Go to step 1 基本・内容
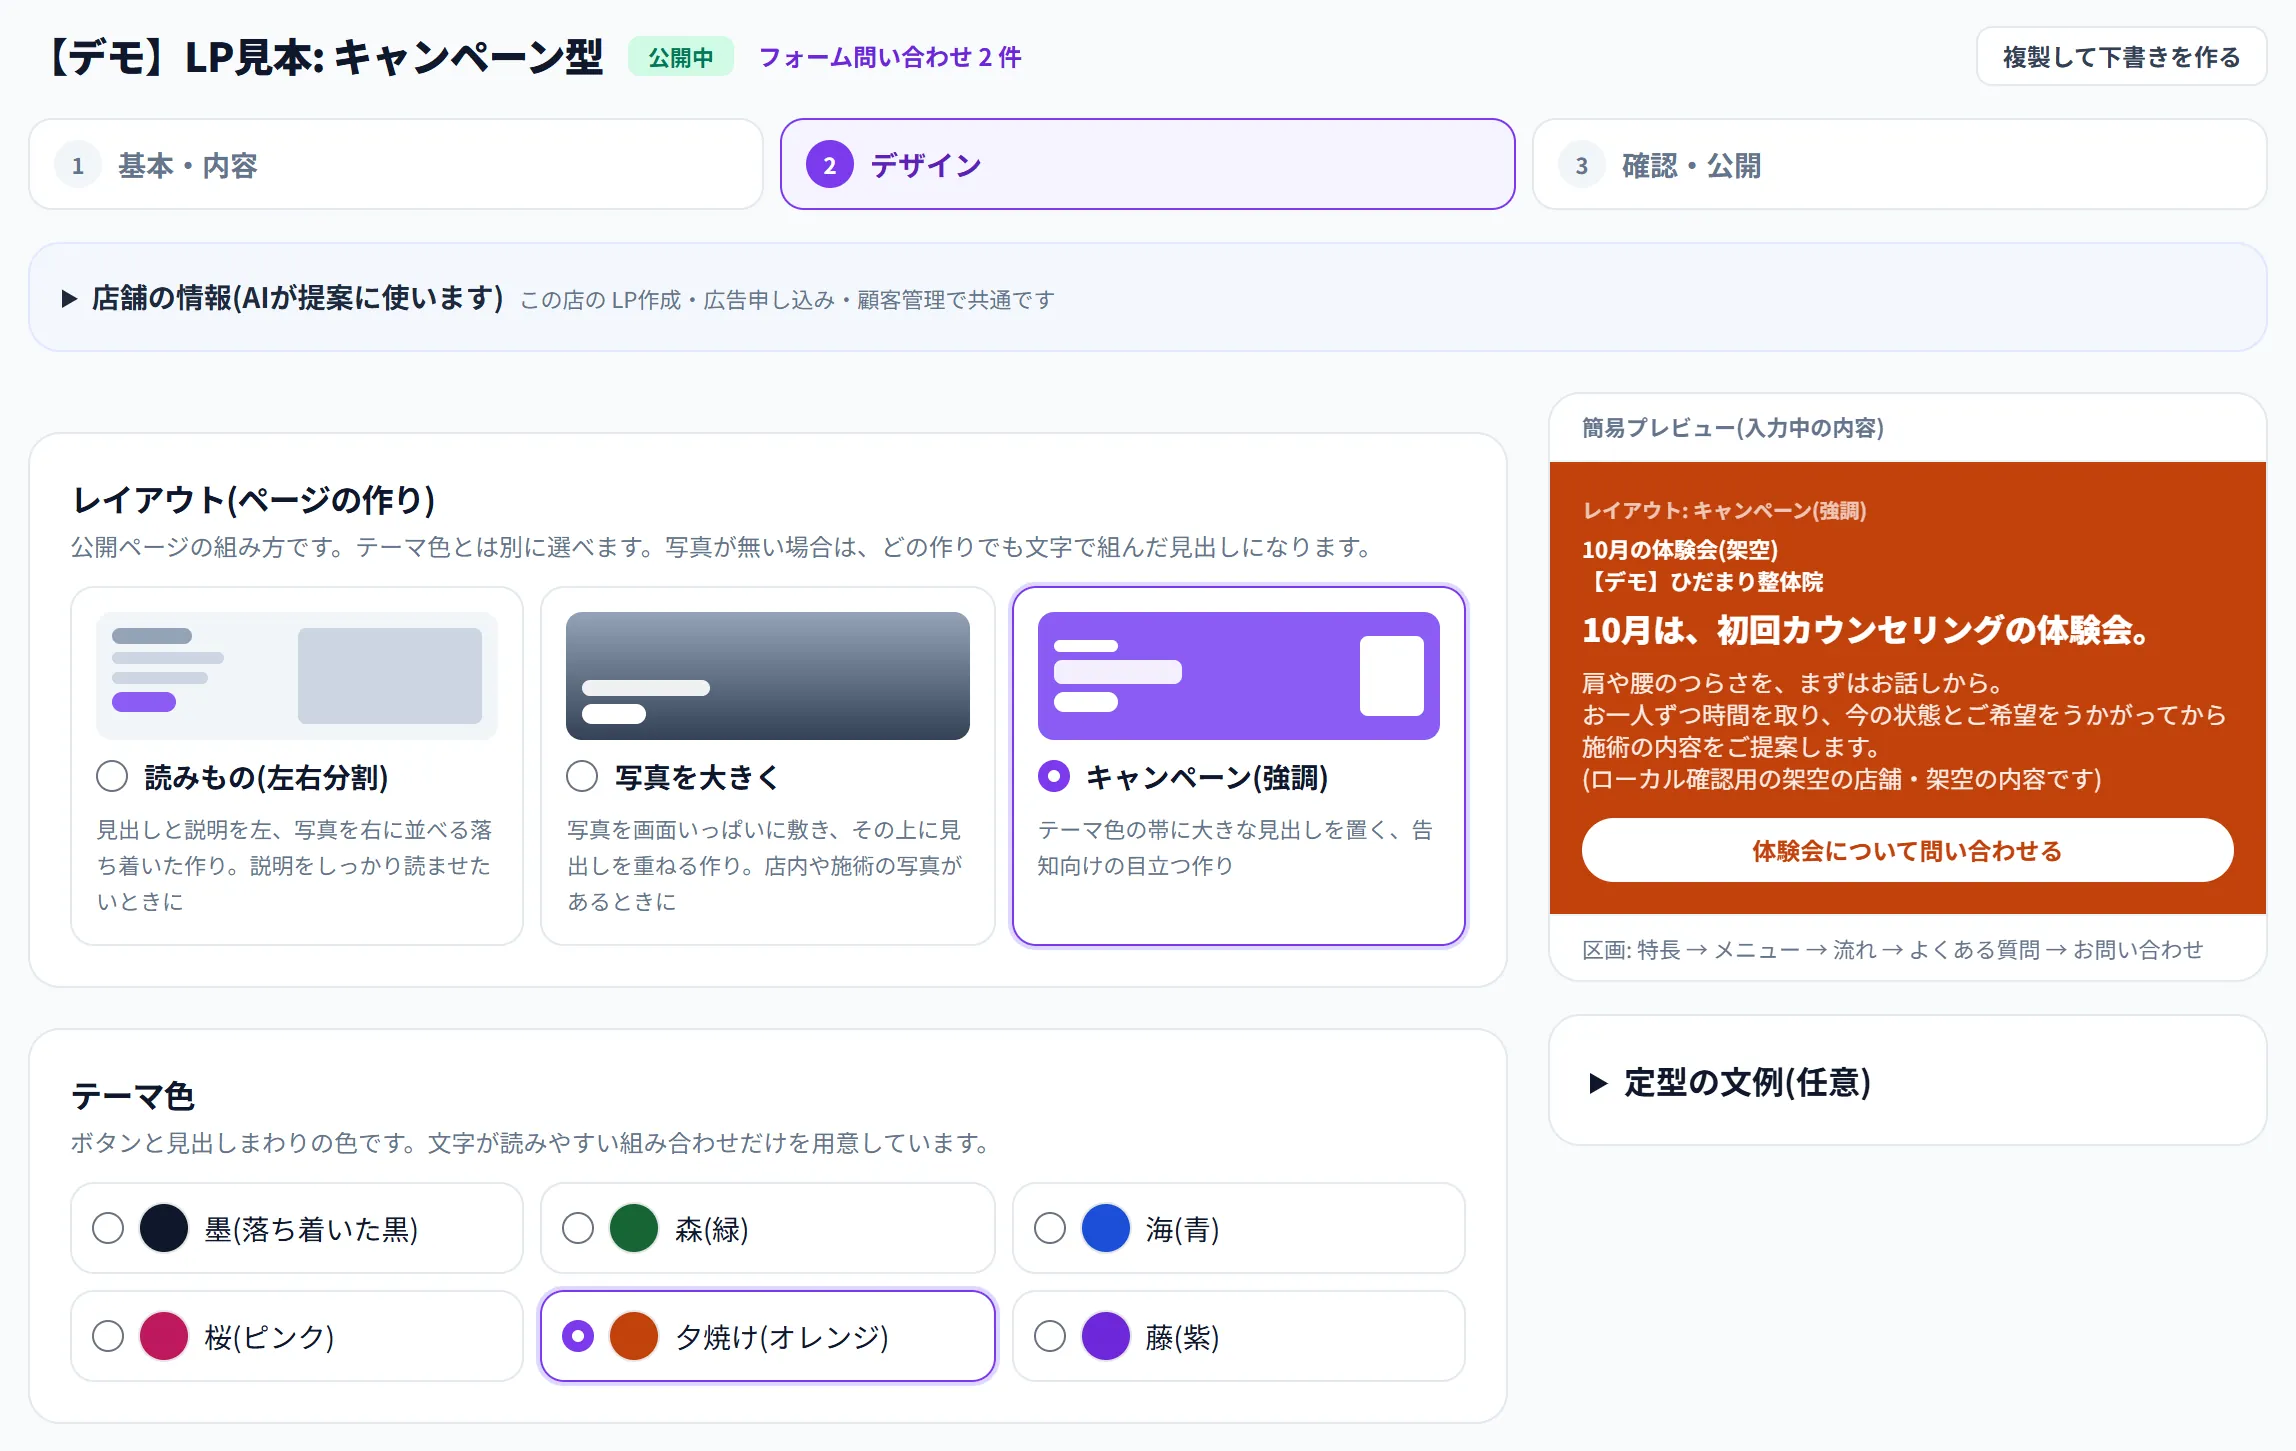This screenshot has height=1451, width=2296. point(396,165)
